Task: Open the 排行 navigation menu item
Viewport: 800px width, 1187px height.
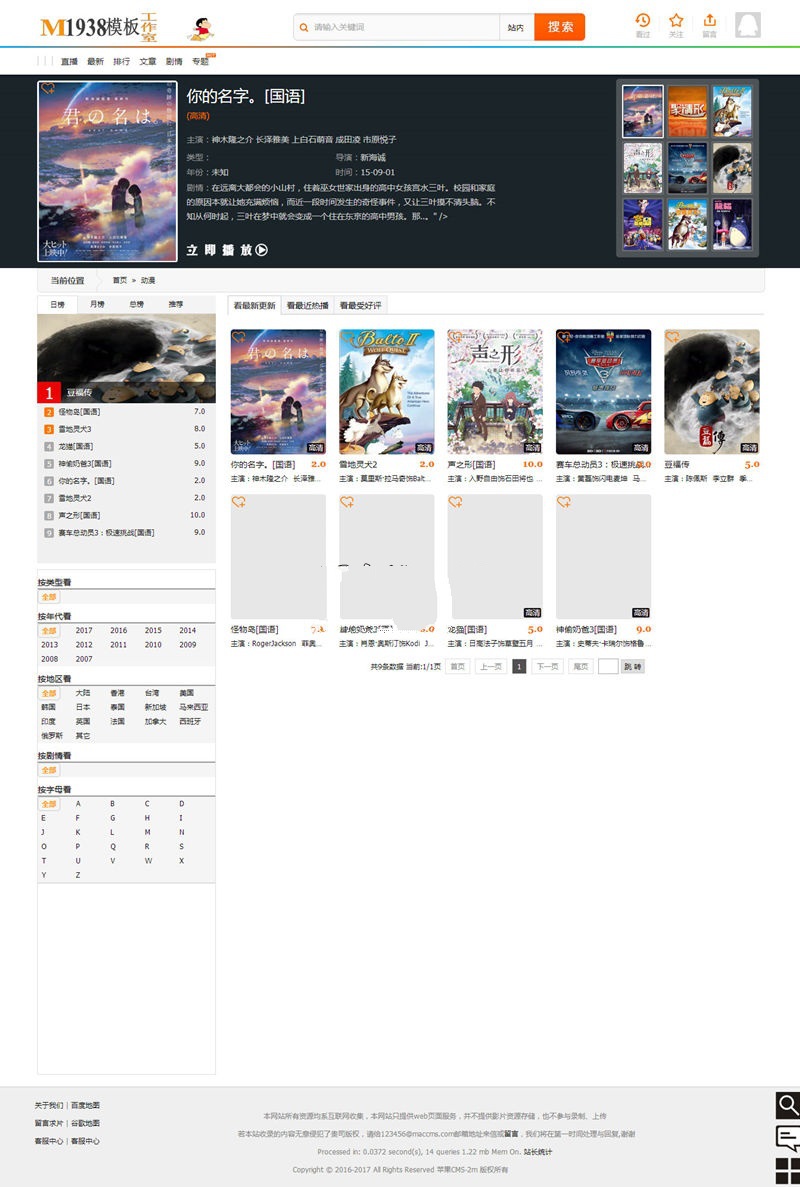Action: pos(121,60)
